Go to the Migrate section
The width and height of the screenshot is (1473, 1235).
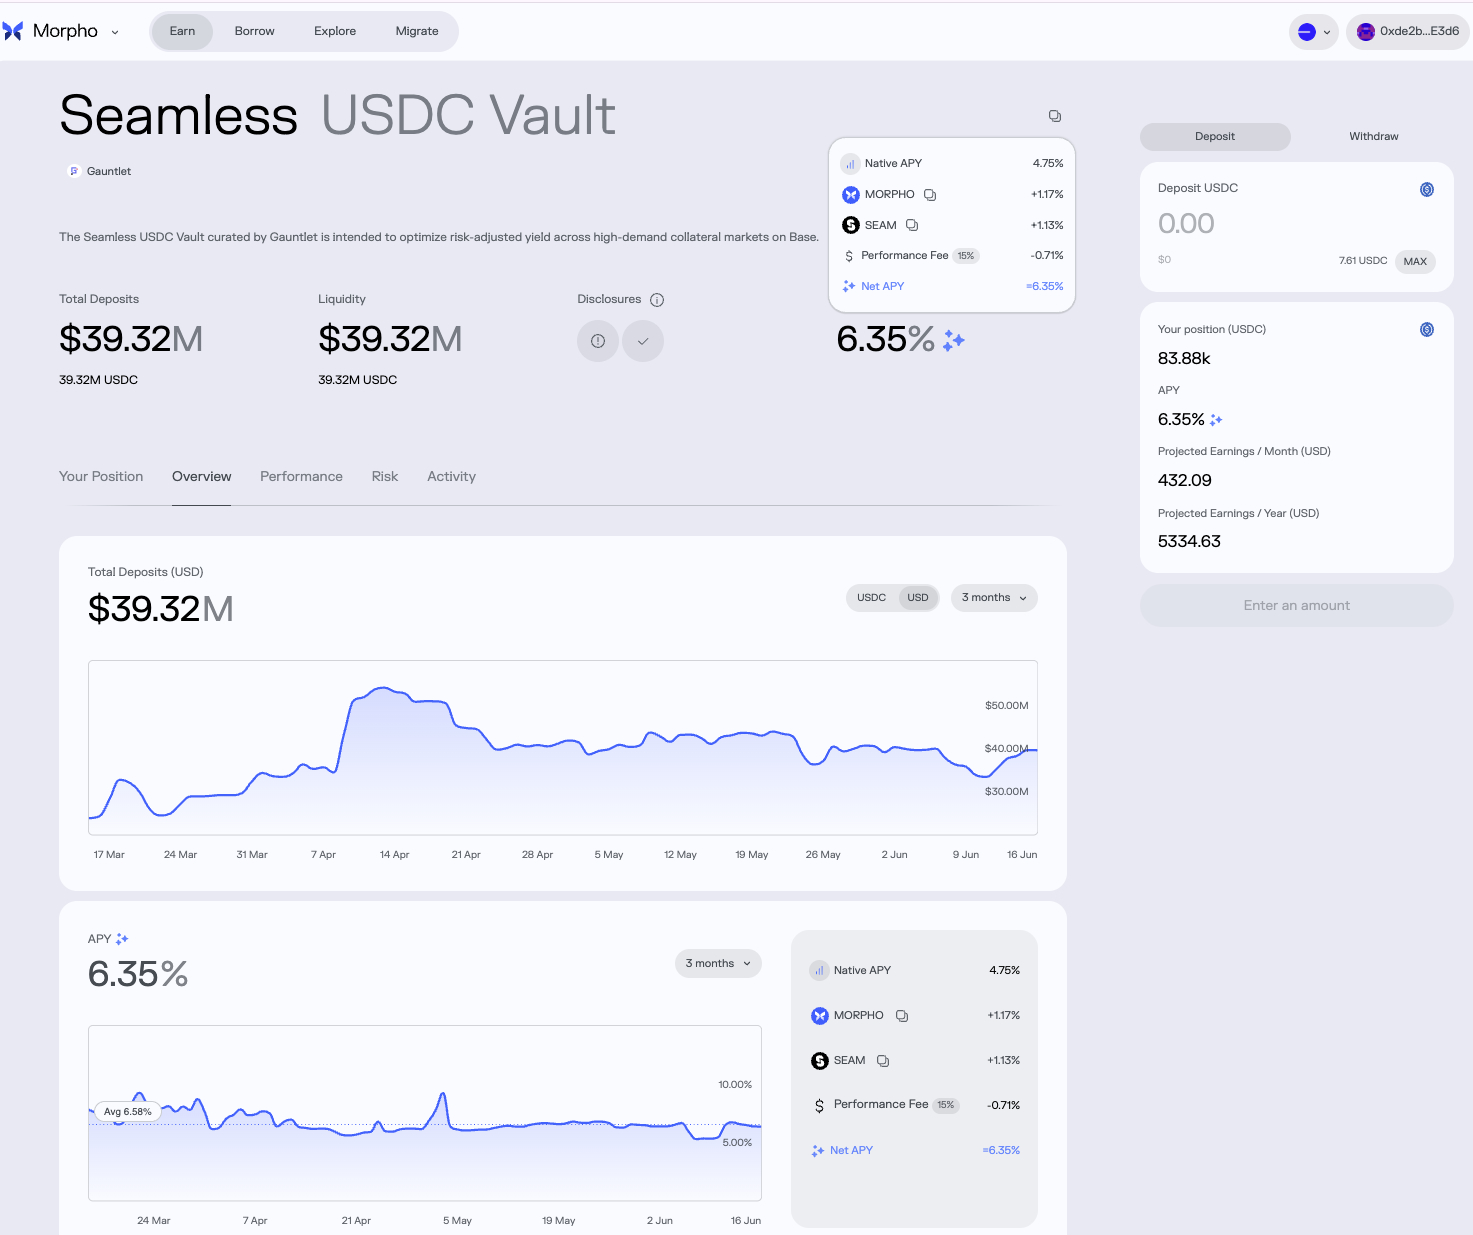(417, 31)
